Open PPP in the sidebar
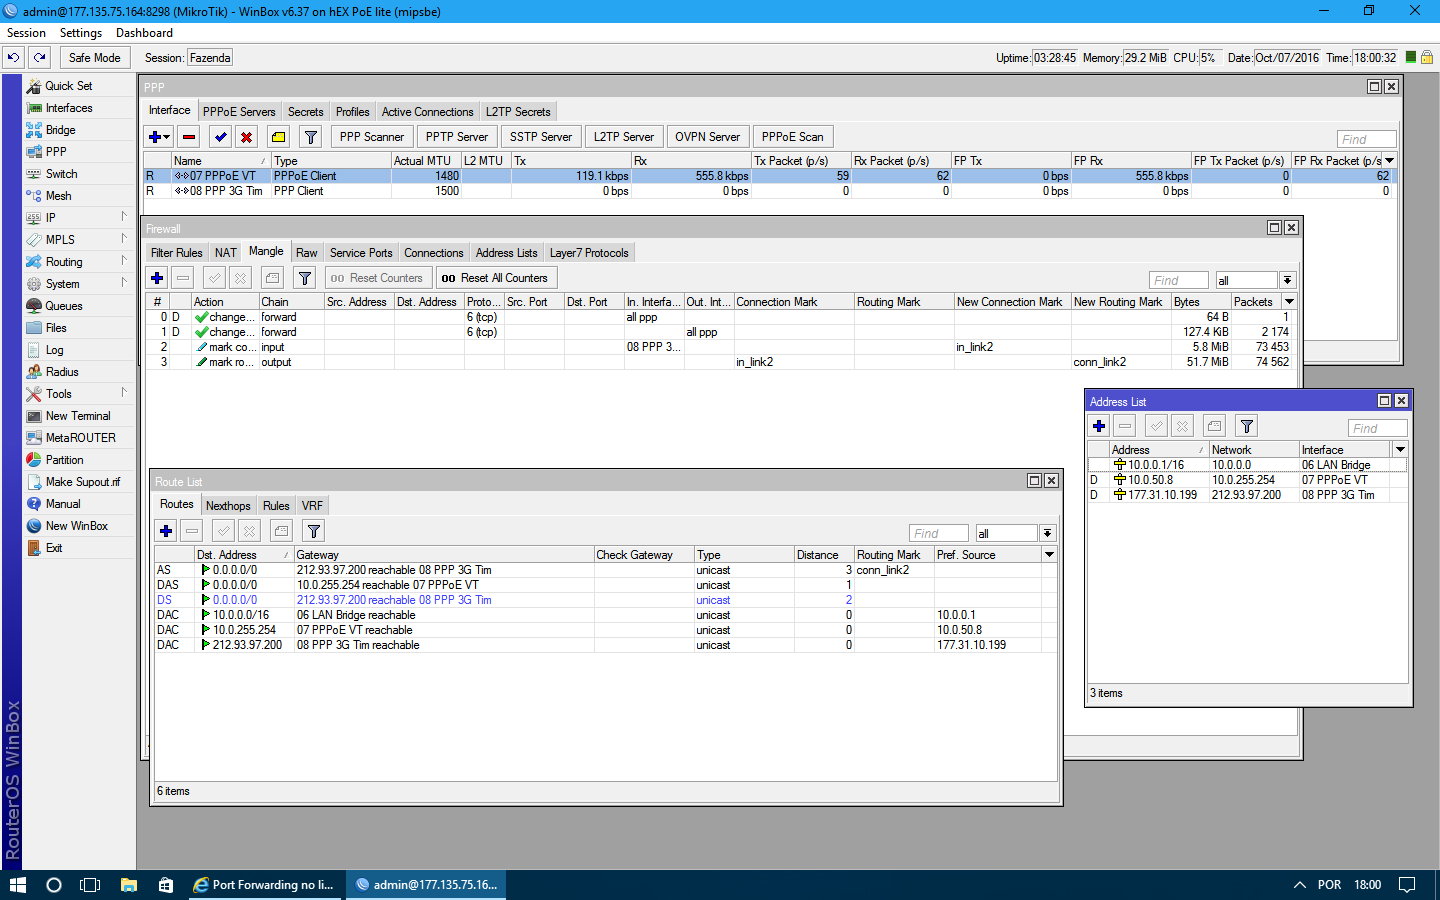The width and height of the screenshot is (1440, 900). [56, 152]
